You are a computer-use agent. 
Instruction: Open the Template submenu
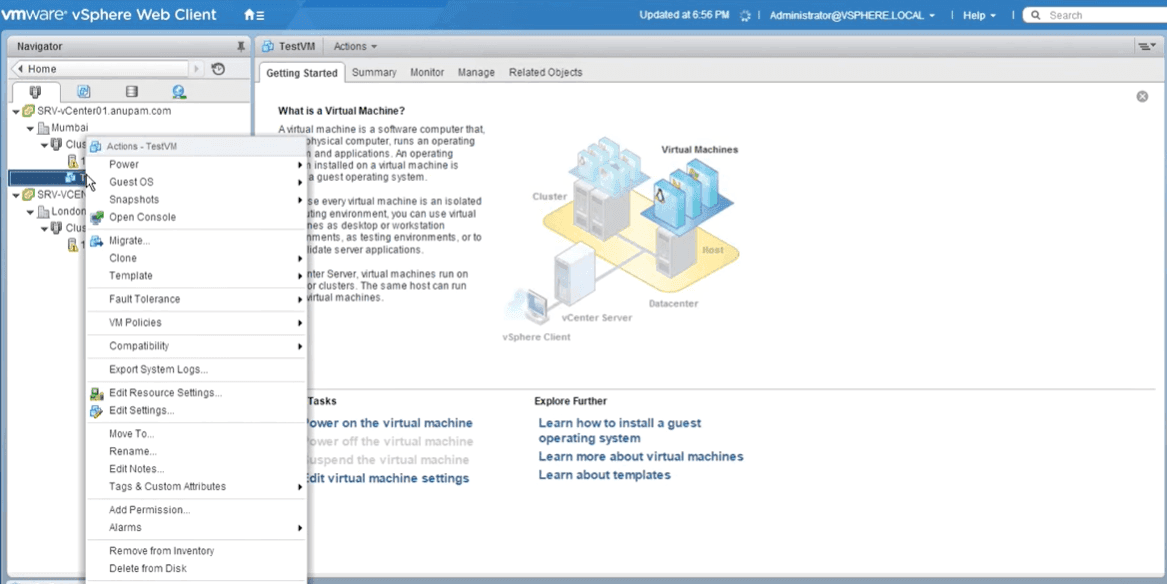[x=196, y=276]
